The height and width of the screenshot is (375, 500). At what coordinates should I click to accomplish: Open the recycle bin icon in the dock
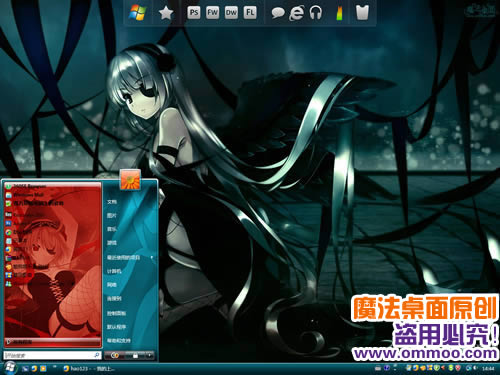coord(362,13)
